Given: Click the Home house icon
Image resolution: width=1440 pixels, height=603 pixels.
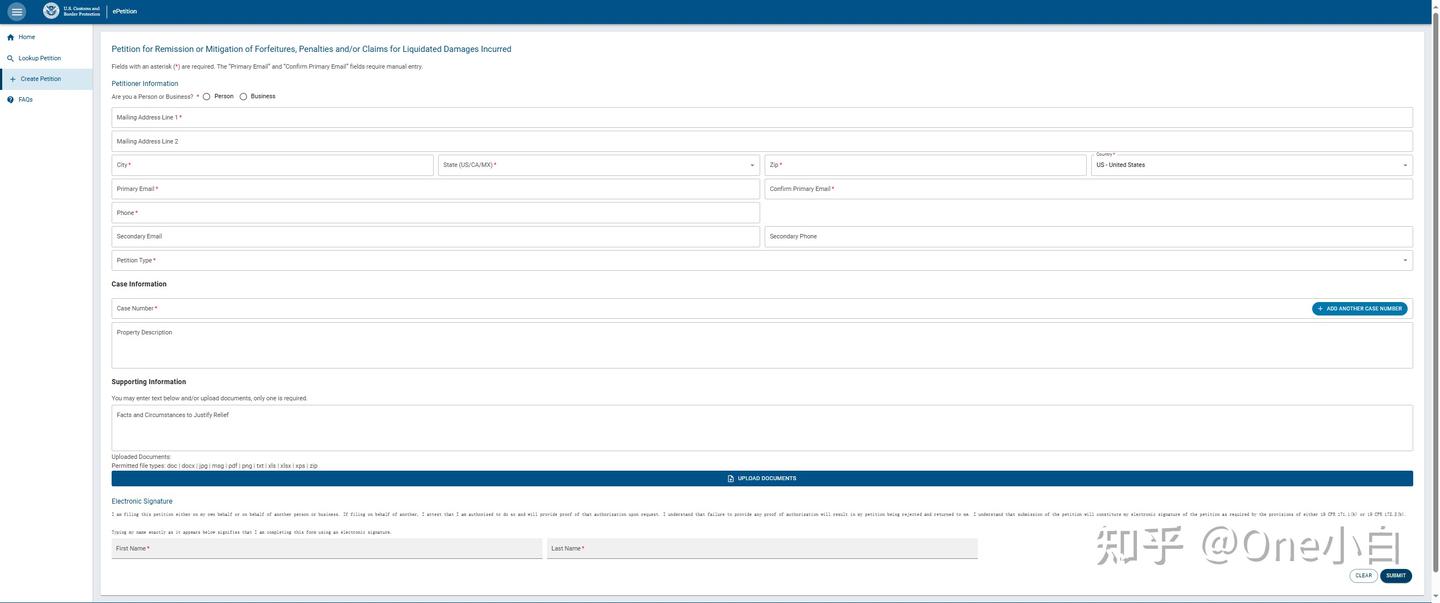Looking at the screenshot, I should tap(10, 37).
